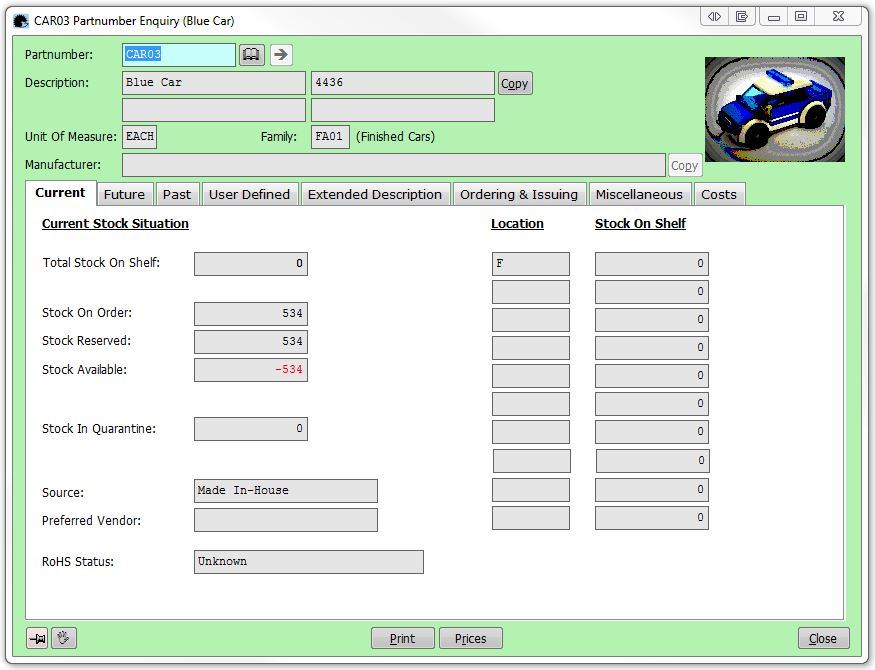Click the RoHS Status field Unknown
The width and height of the screenshot is (875, 670).
309,562
